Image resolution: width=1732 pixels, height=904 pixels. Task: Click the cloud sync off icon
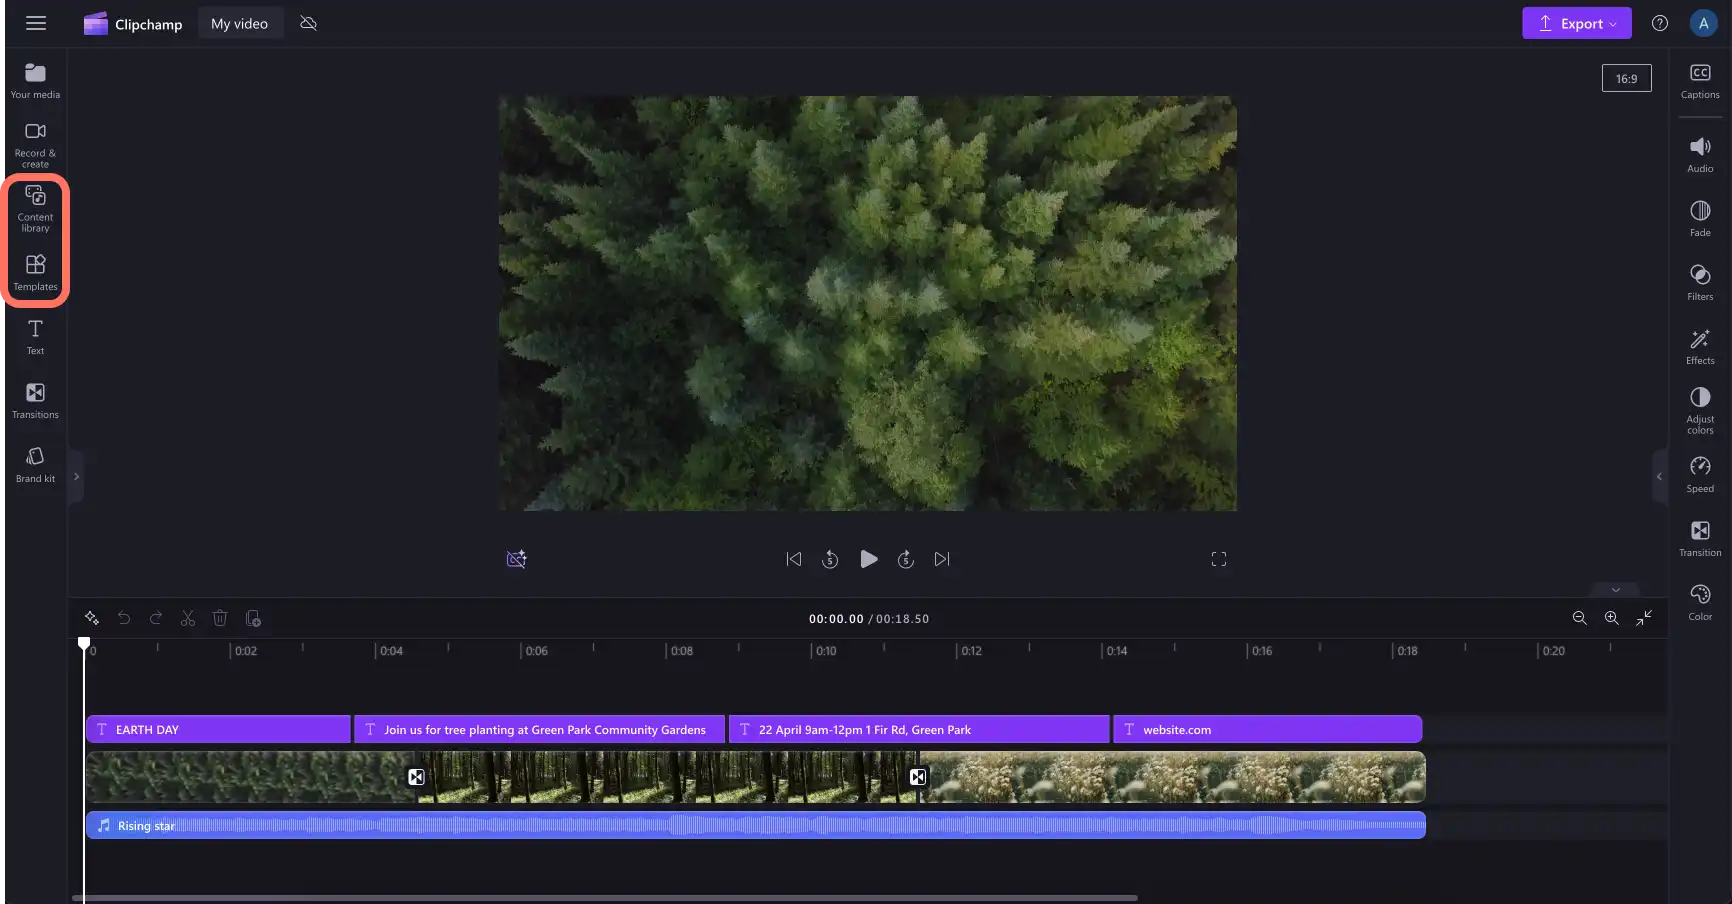pos(308,23)
